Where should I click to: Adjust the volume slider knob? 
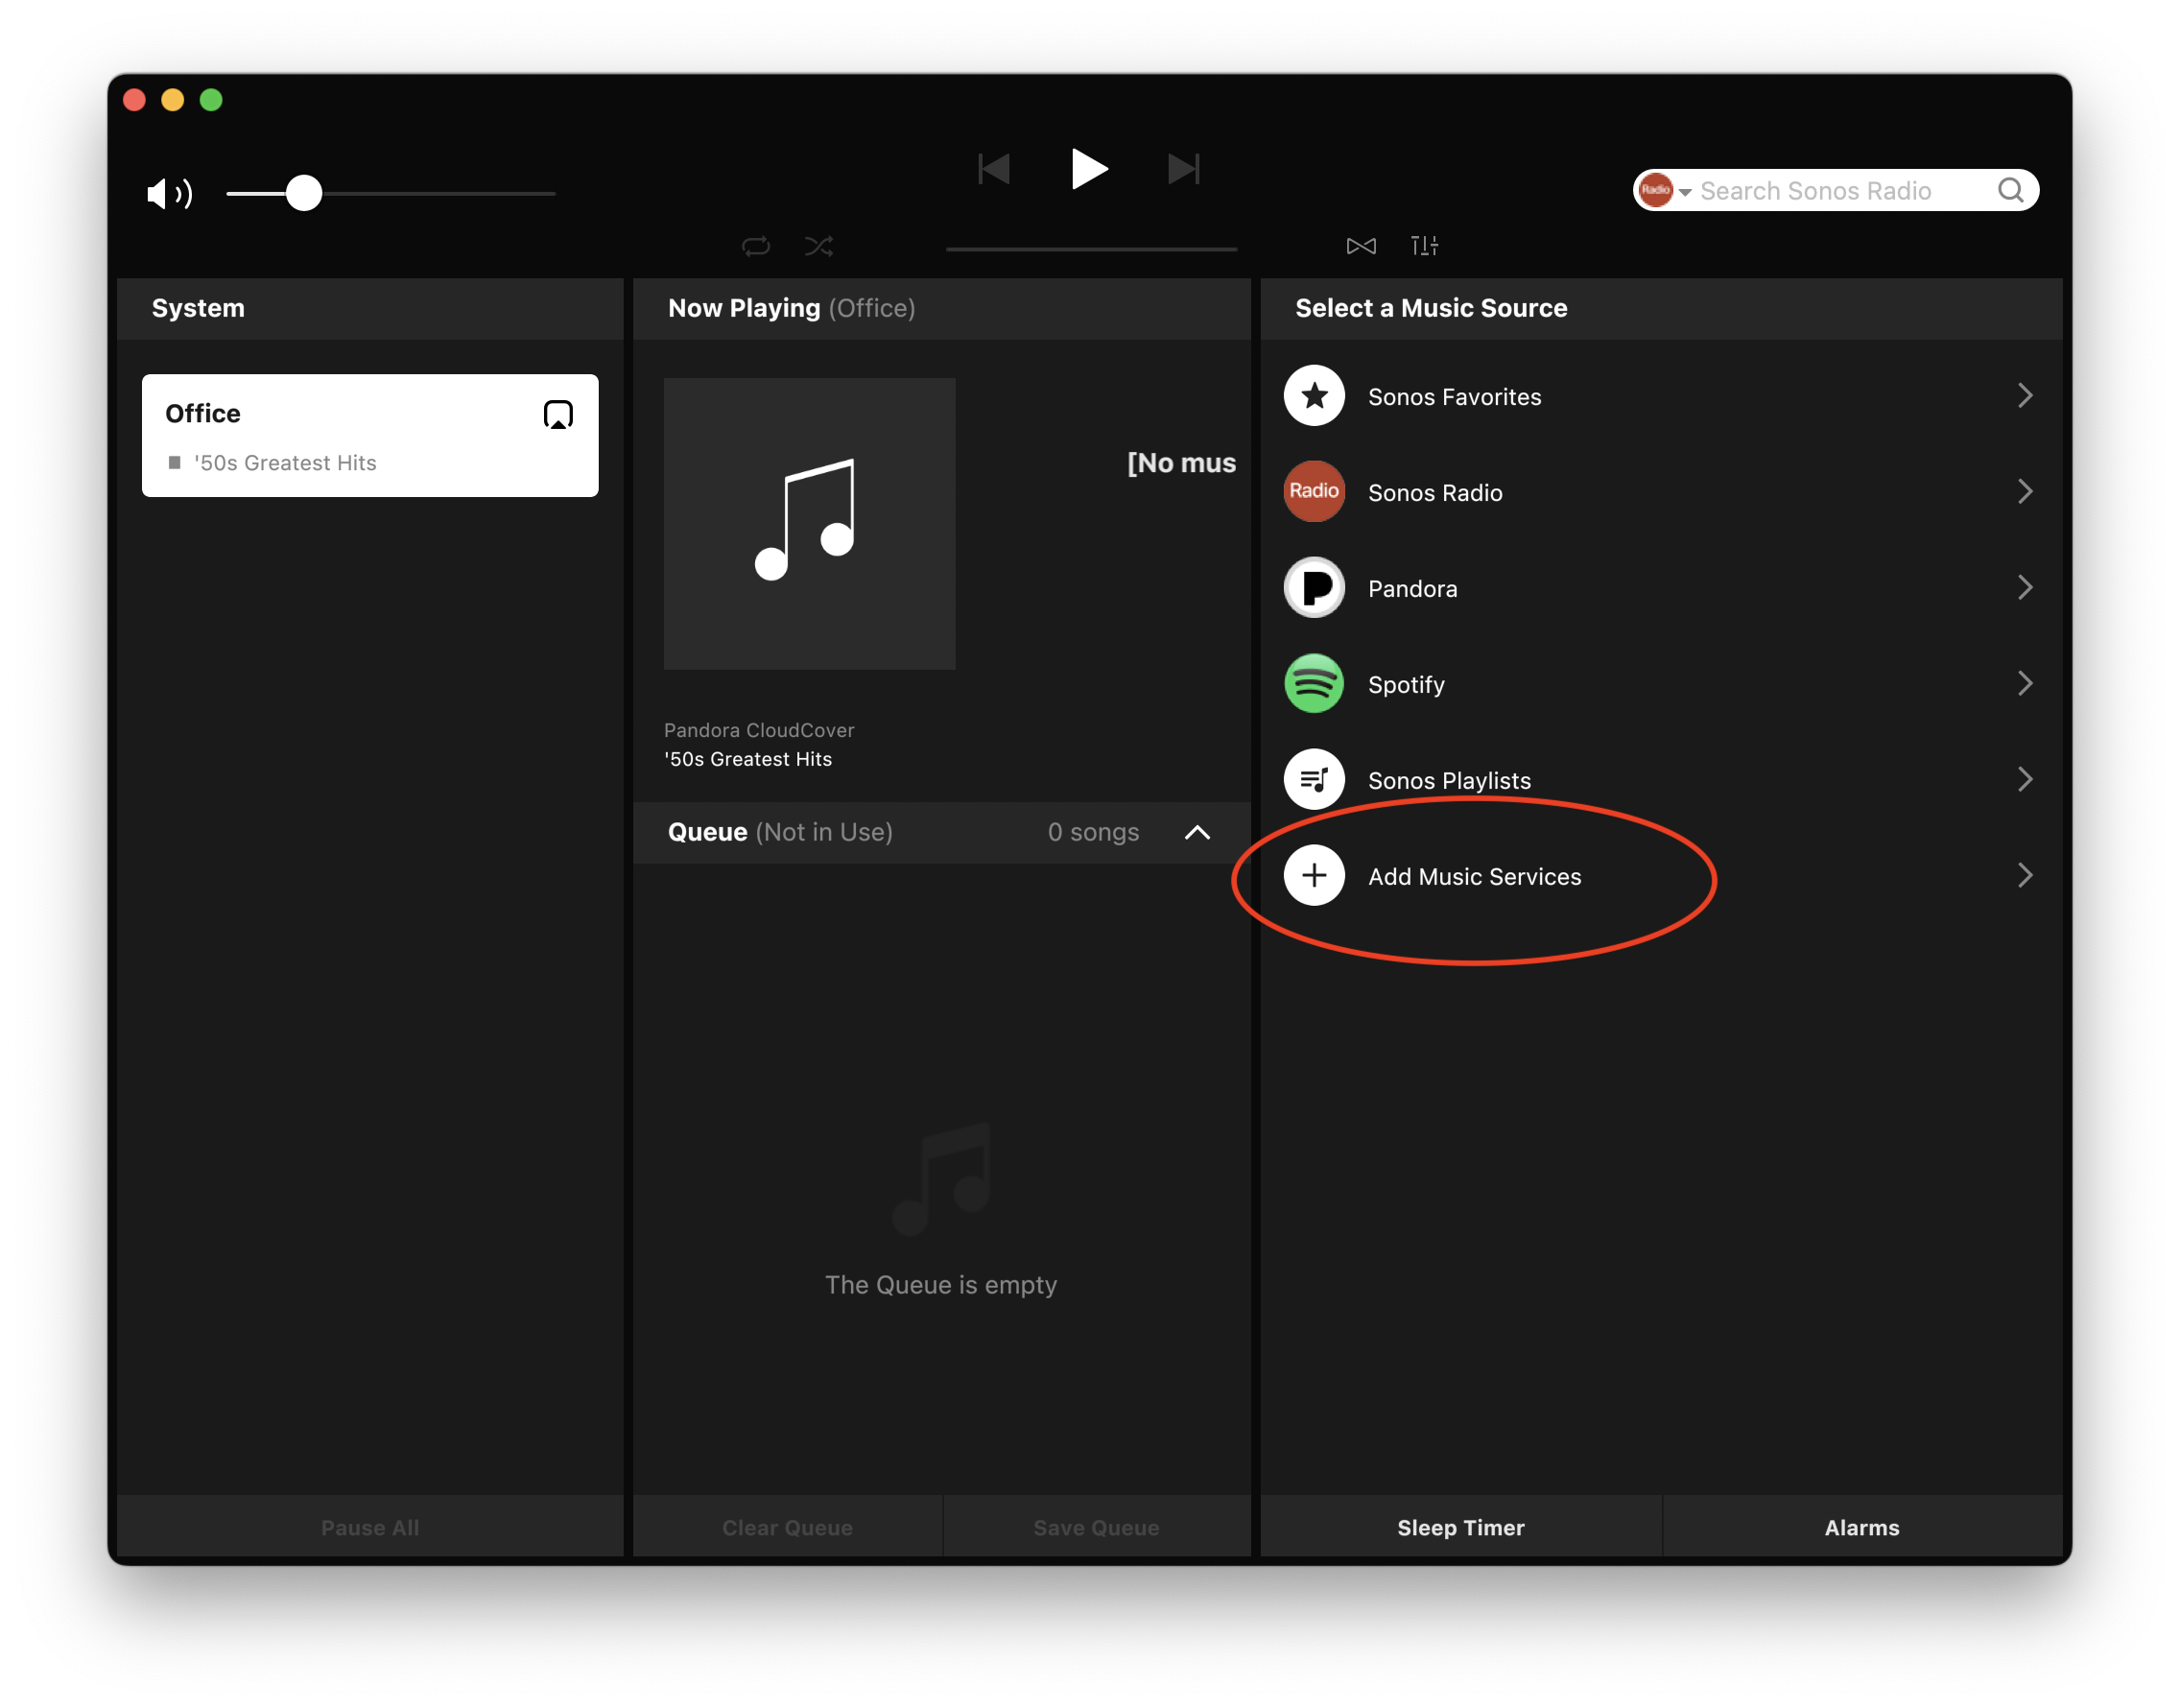click(304, 193)
